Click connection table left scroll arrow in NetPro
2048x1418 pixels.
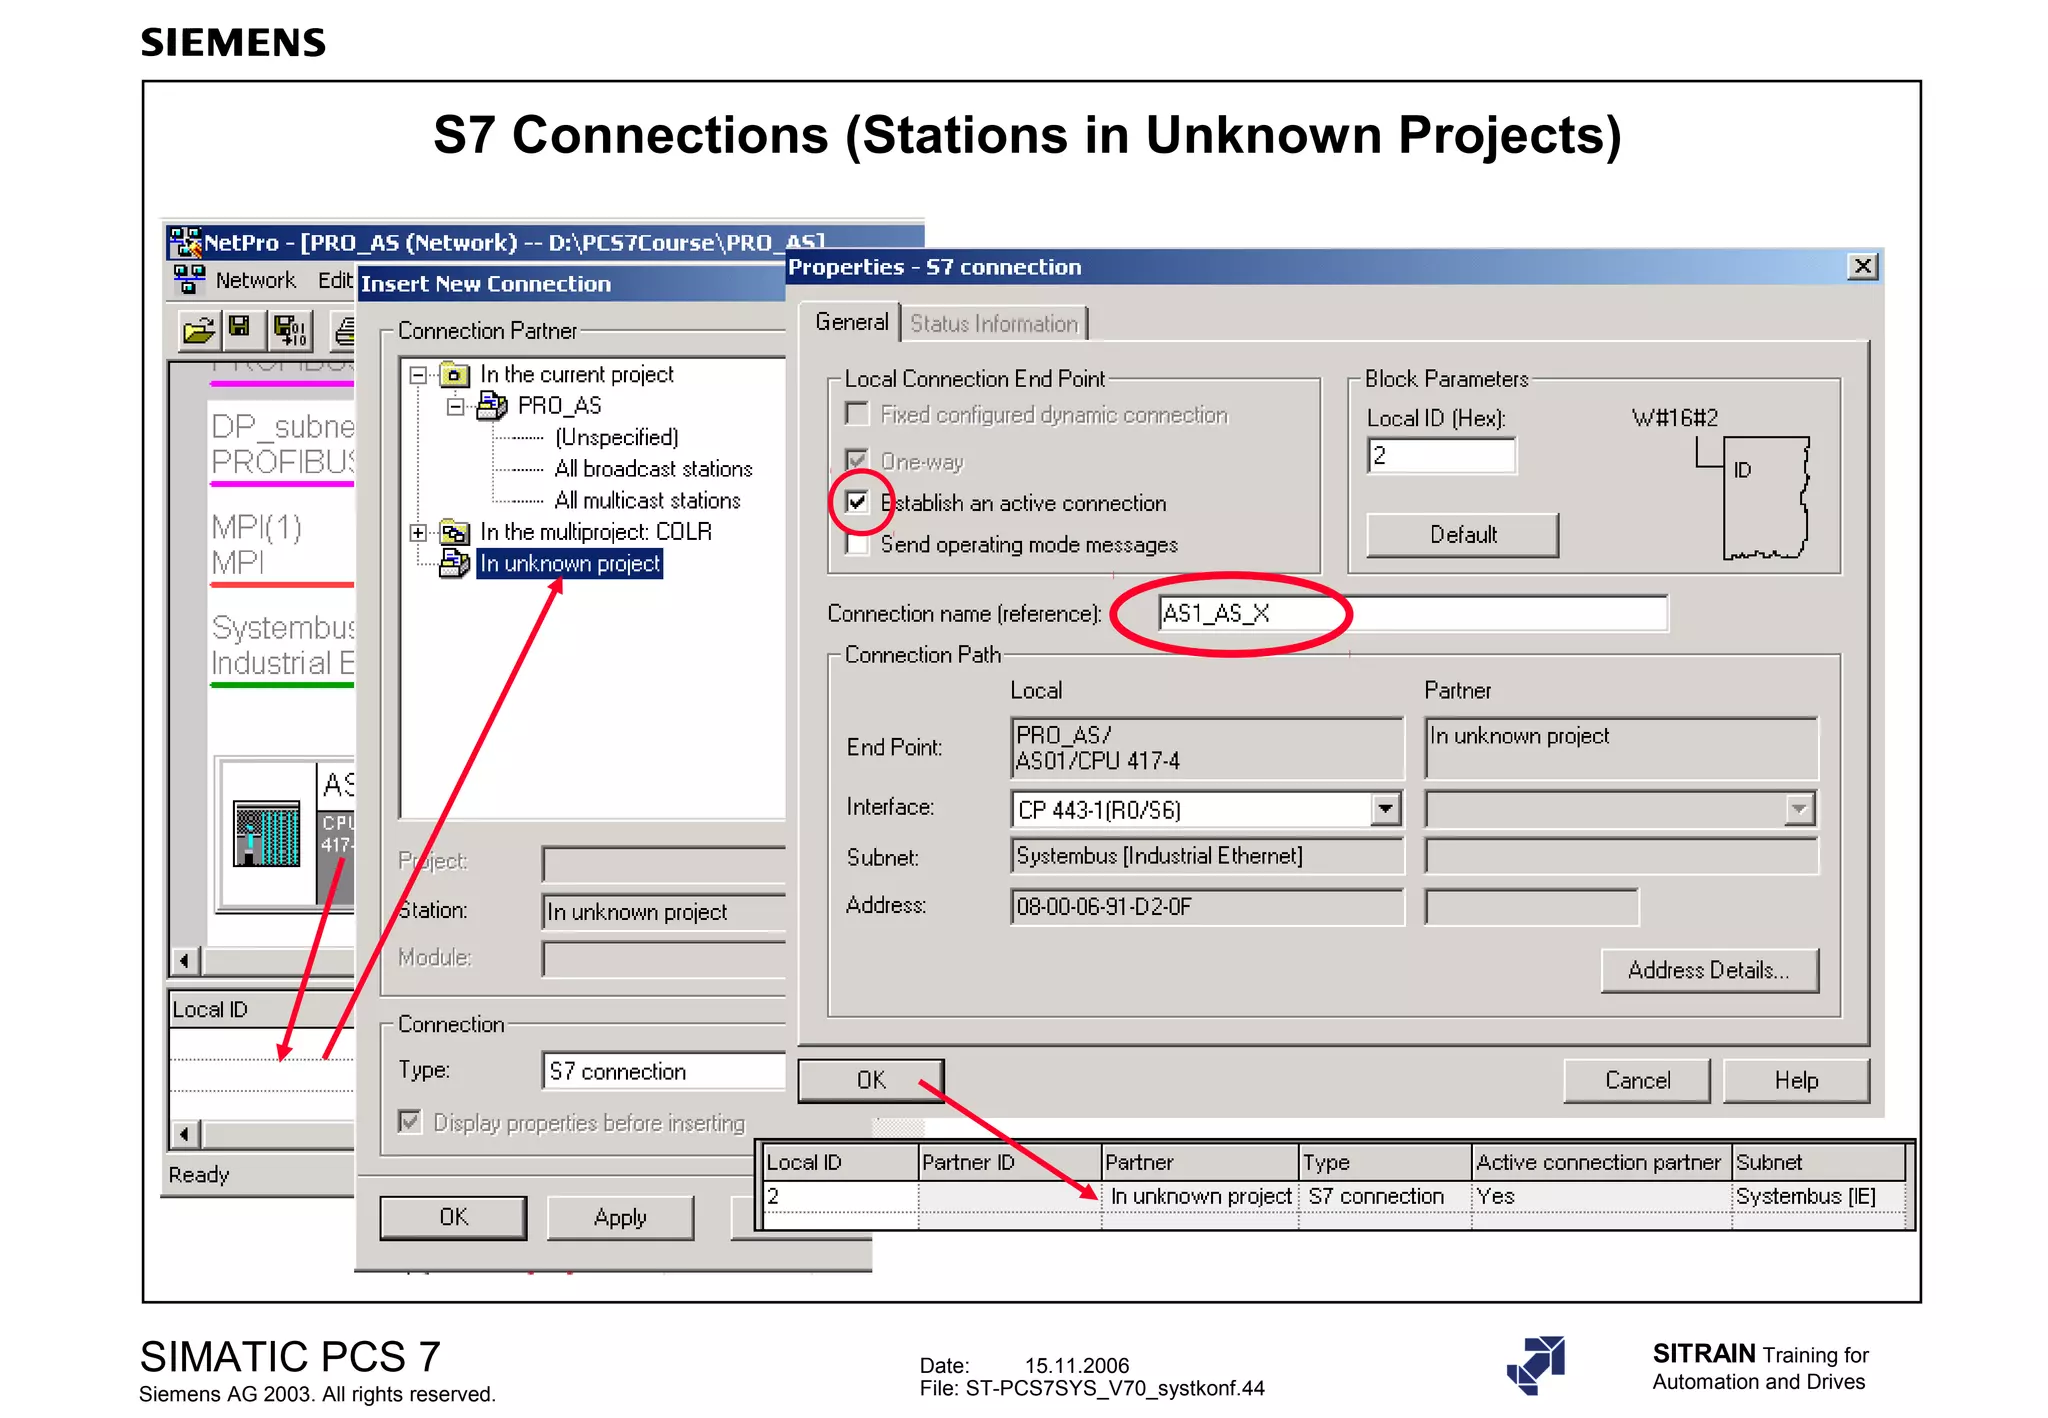tap(184, 1134)
